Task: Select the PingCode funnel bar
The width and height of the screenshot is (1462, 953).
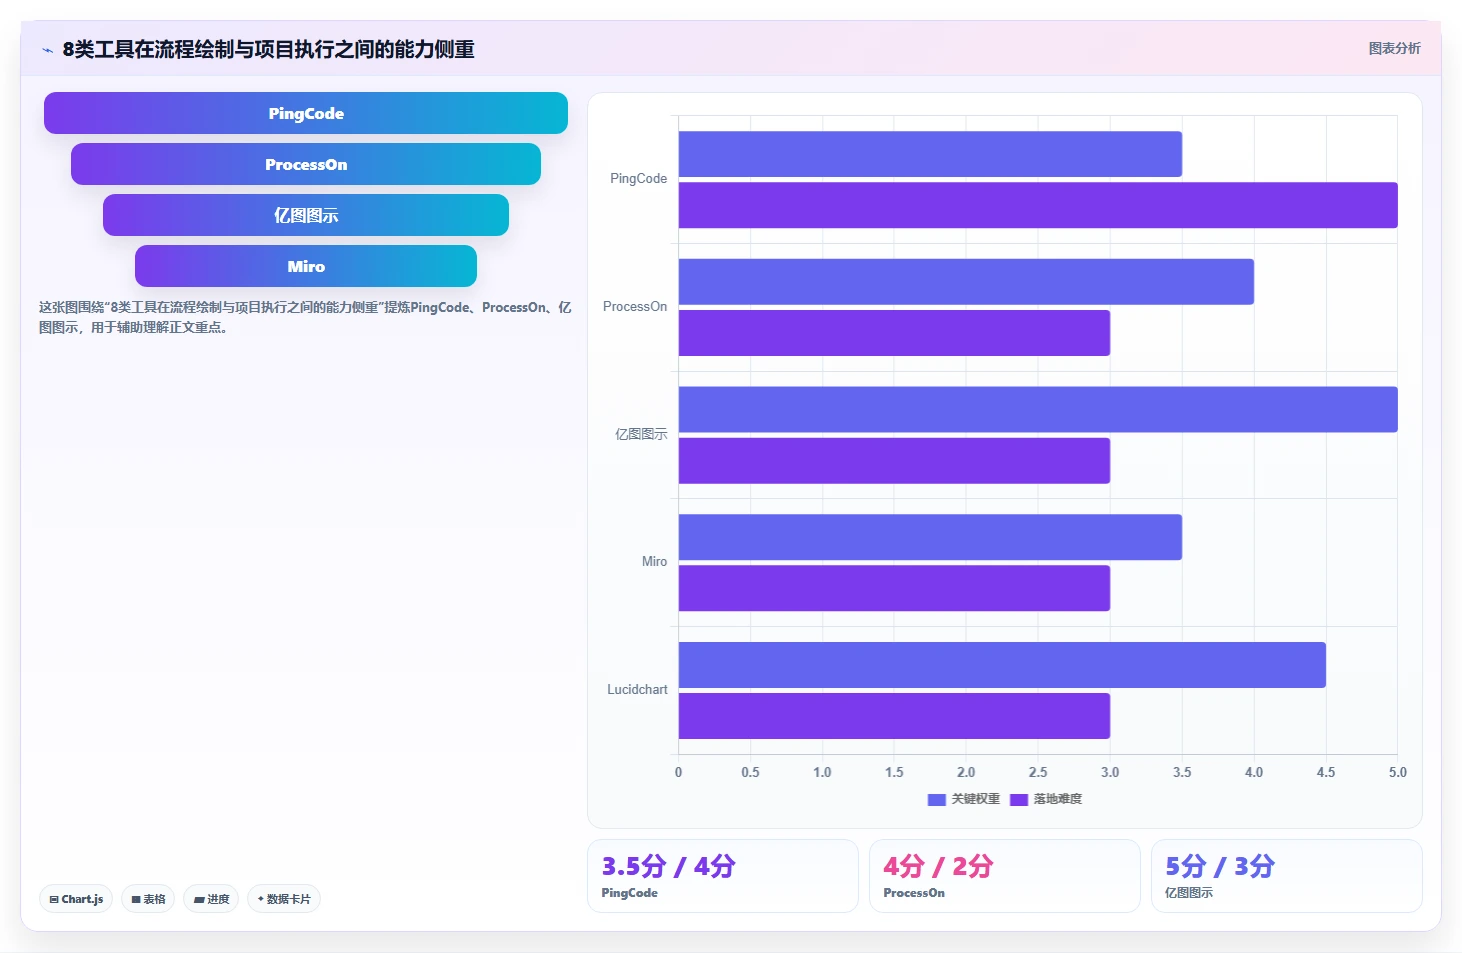Action: pyautogui.click(x=306, y=113)
